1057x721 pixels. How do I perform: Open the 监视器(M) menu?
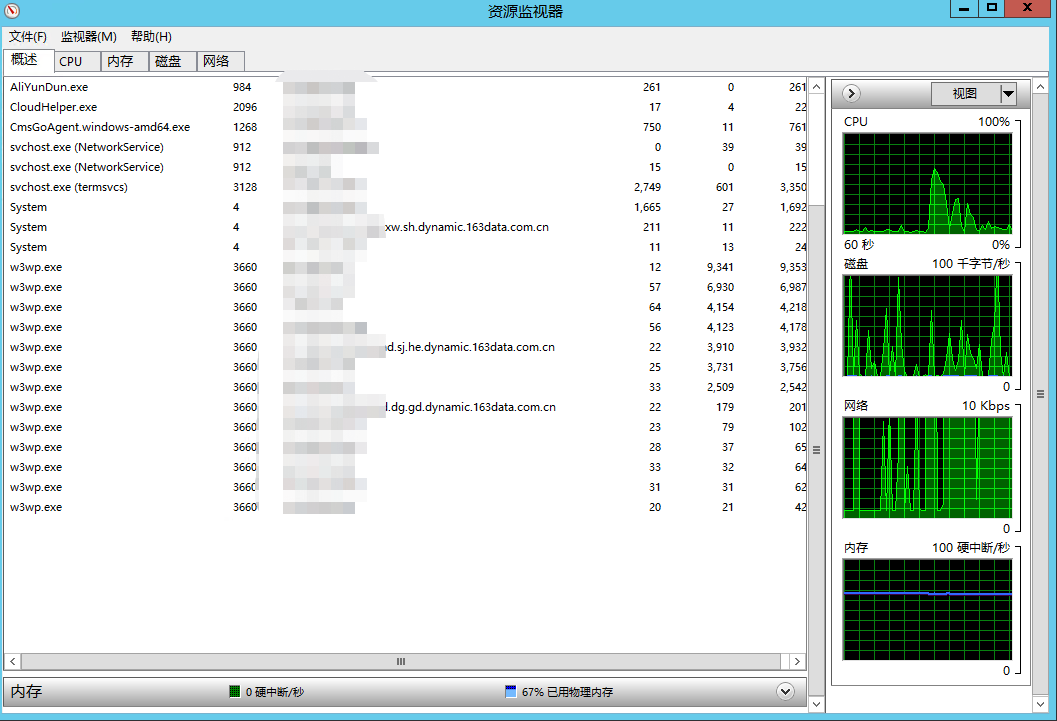88,36
